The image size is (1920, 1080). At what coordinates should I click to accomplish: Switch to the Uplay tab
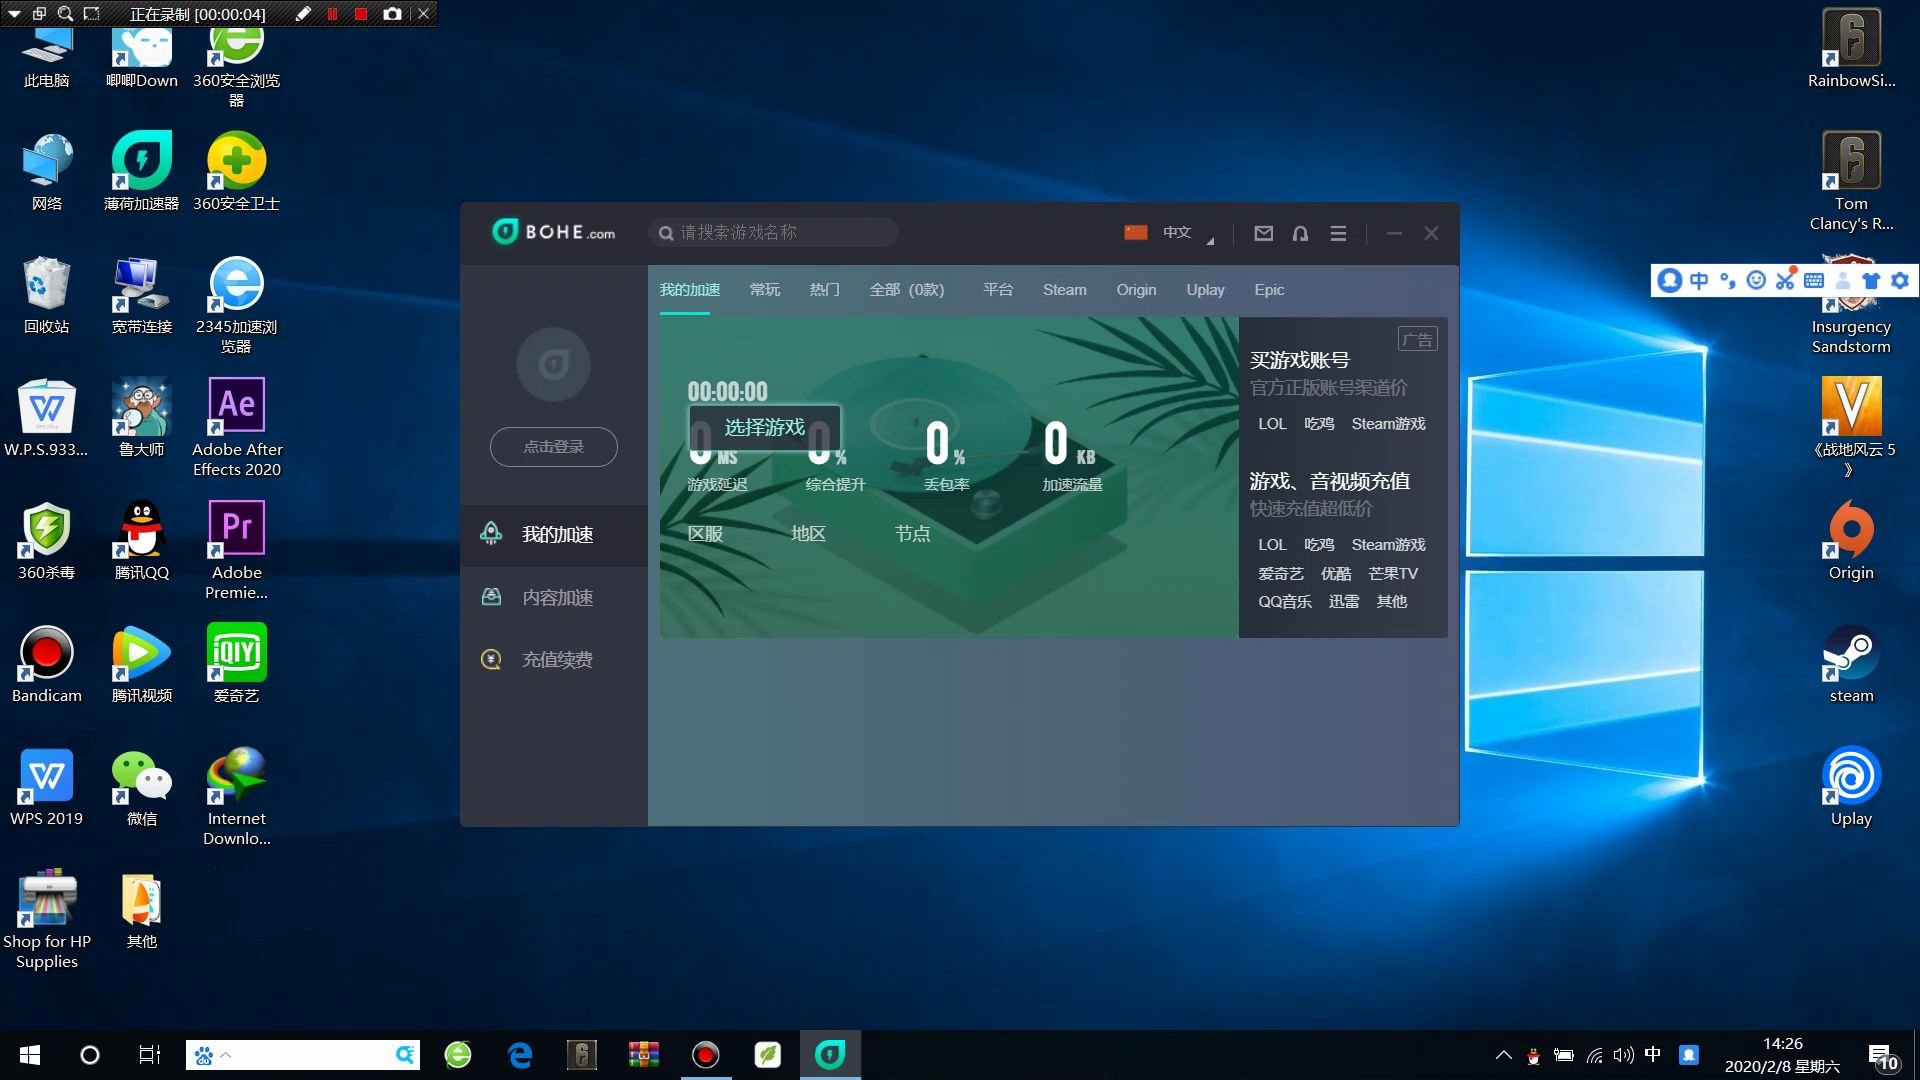[x=1205, y=290]
